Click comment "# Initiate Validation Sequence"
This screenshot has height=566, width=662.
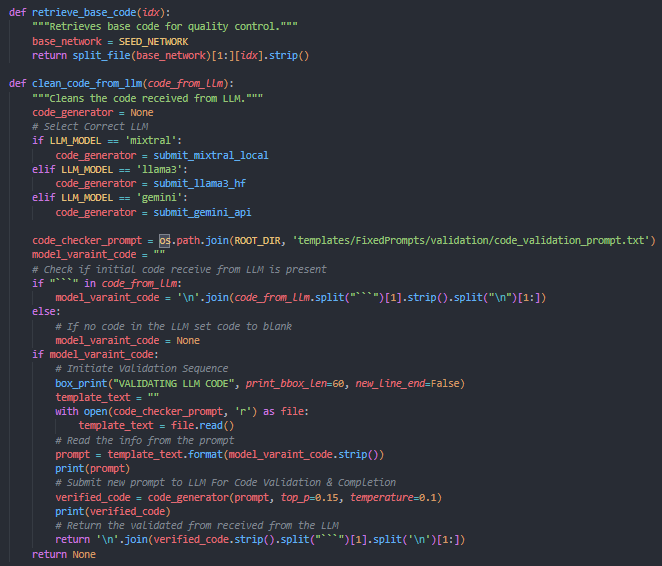(141, 368)
